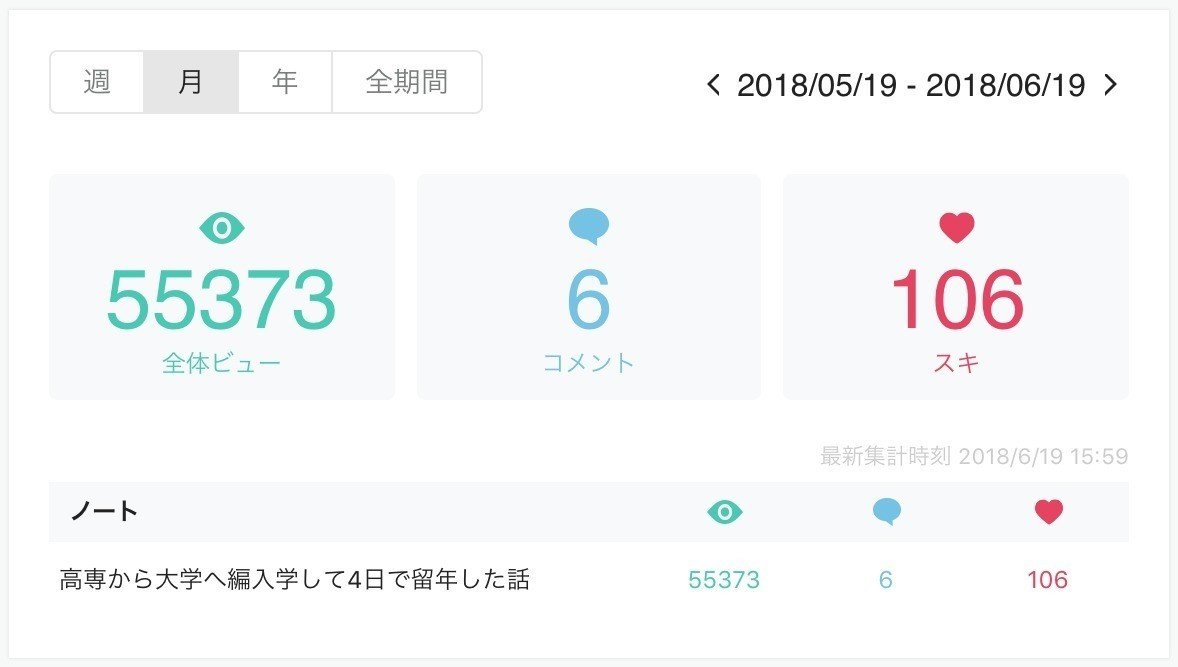Select the 月 period option

point(190,82)
